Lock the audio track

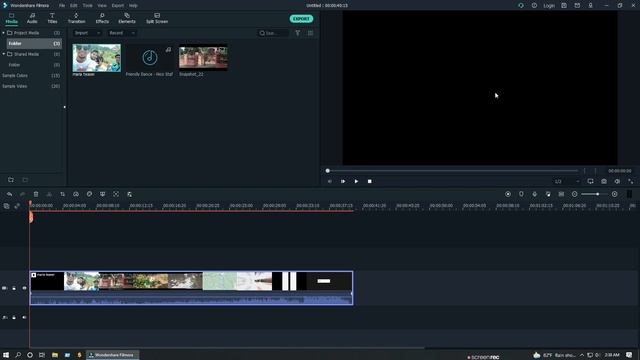point(14,317)
